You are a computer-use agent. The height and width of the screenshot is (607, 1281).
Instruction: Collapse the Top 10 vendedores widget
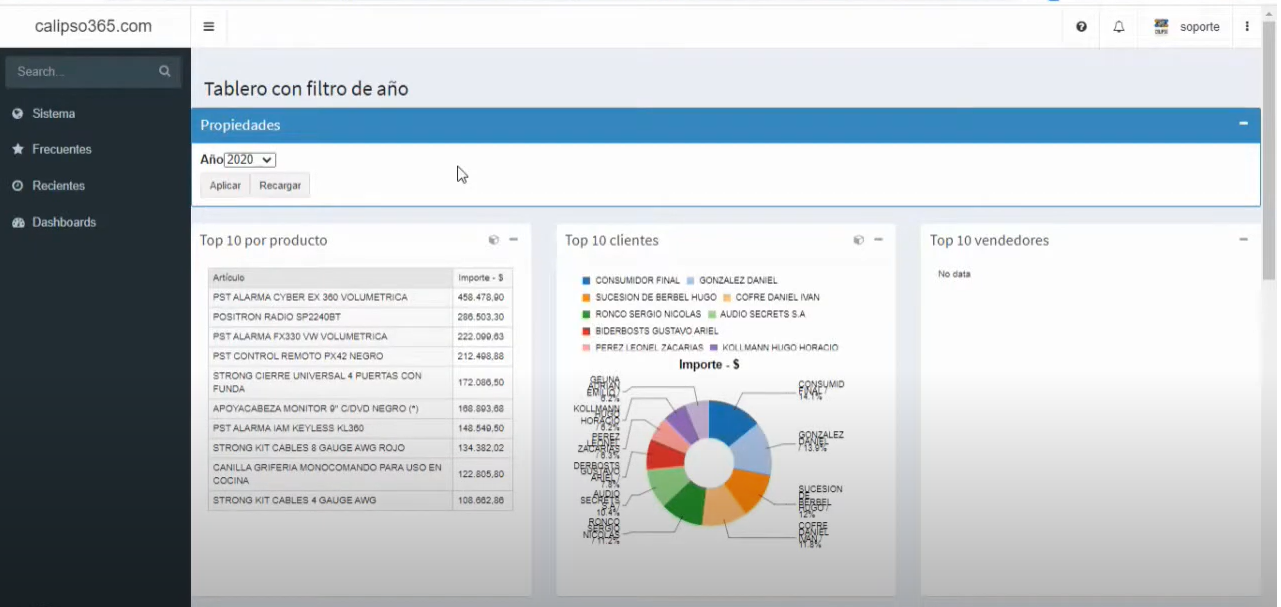pyautogui.click(x=1243, y=240)
